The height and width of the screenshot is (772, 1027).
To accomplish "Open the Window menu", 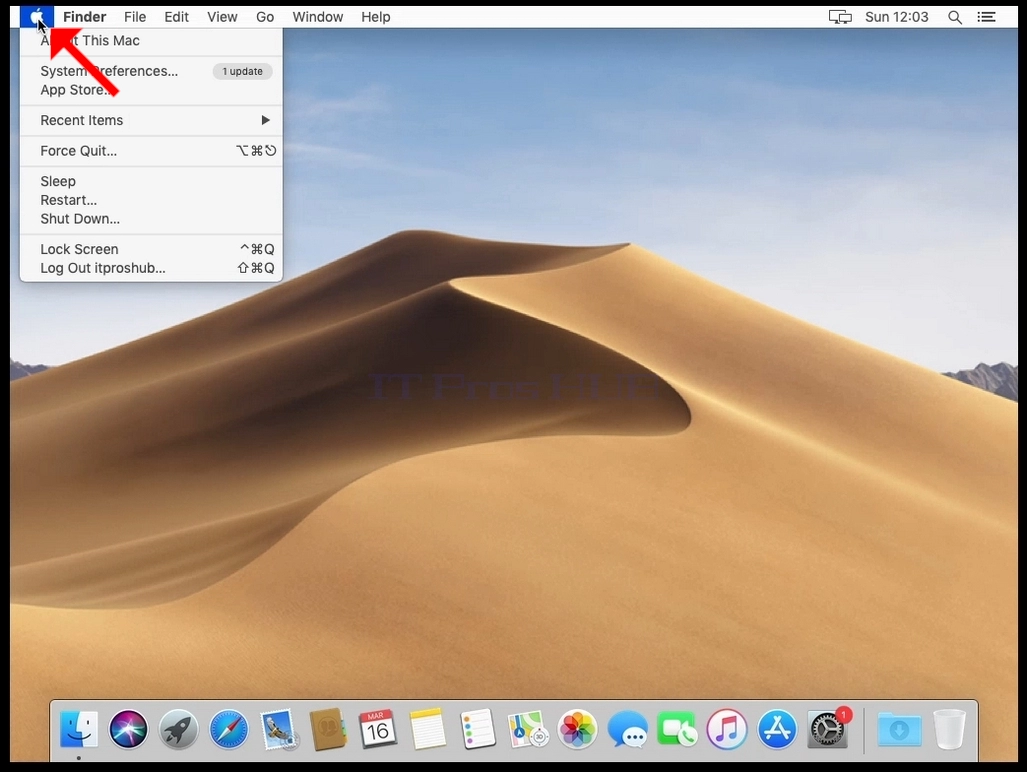I will [318, 17].
